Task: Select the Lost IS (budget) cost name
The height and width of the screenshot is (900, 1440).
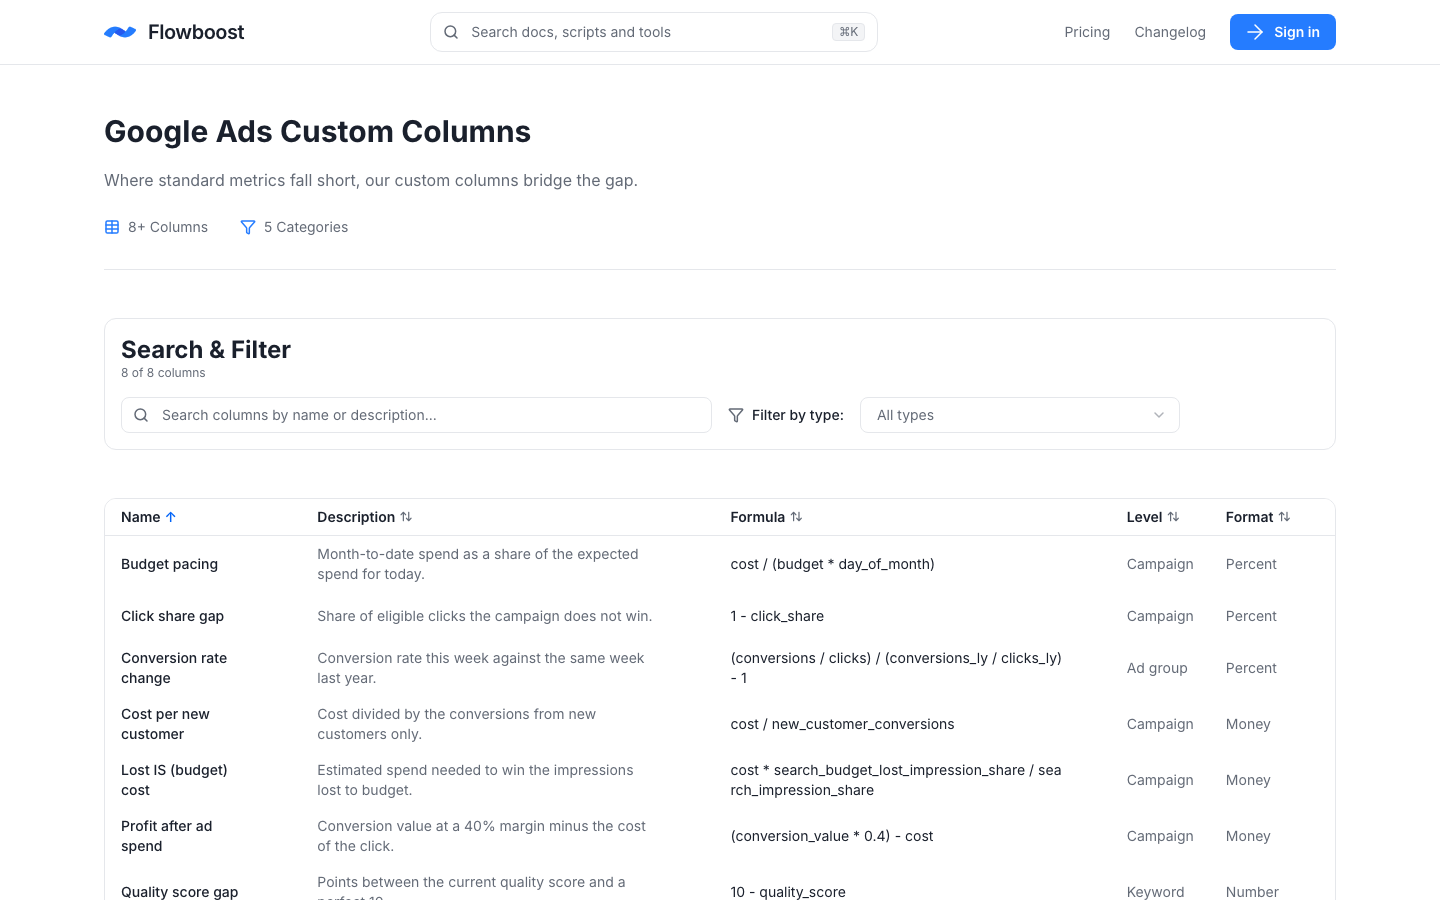Action: click(x=174, y=780)
